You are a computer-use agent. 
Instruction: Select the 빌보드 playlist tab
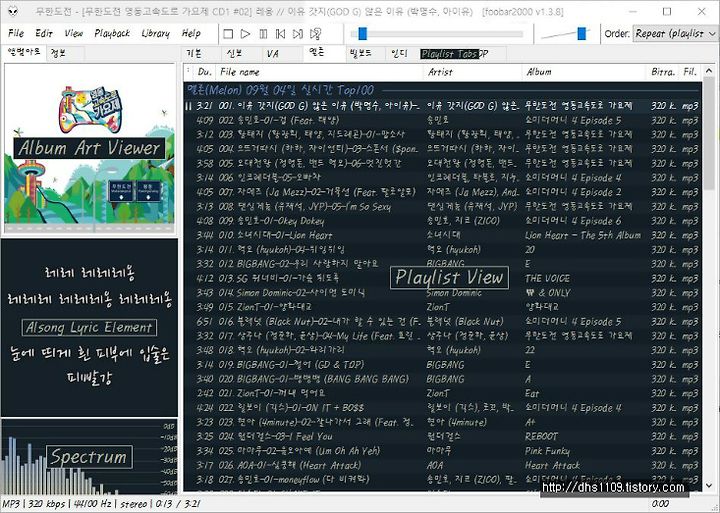365,54
